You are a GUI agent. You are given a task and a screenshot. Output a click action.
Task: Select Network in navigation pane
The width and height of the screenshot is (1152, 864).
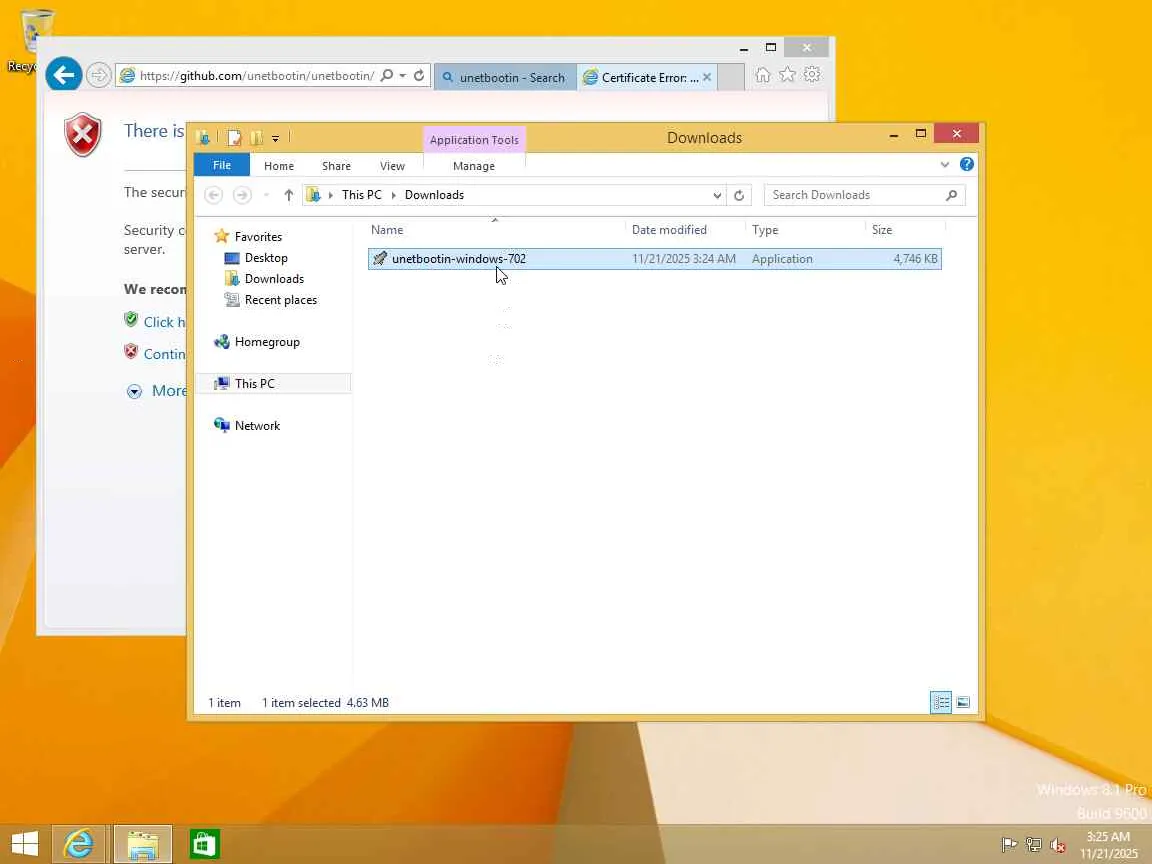point(257,425)
